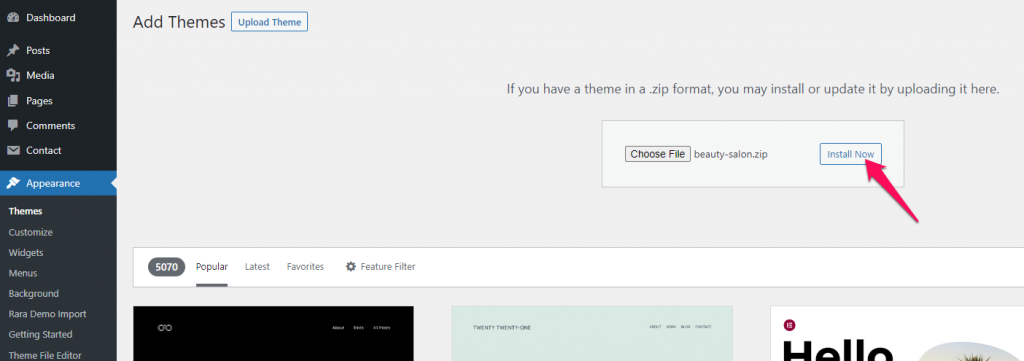Select the Popular themes tab

tap(212, 266)
